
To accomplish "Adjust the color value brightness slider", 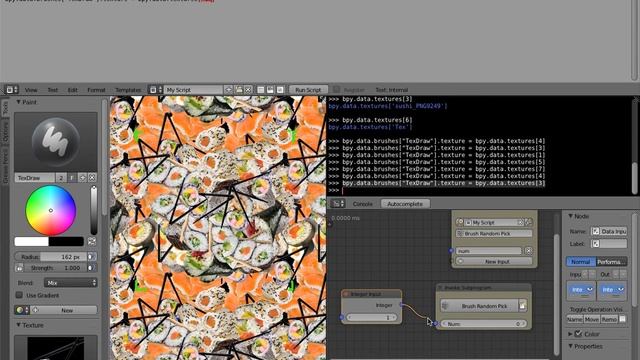I will pos(94,210).
